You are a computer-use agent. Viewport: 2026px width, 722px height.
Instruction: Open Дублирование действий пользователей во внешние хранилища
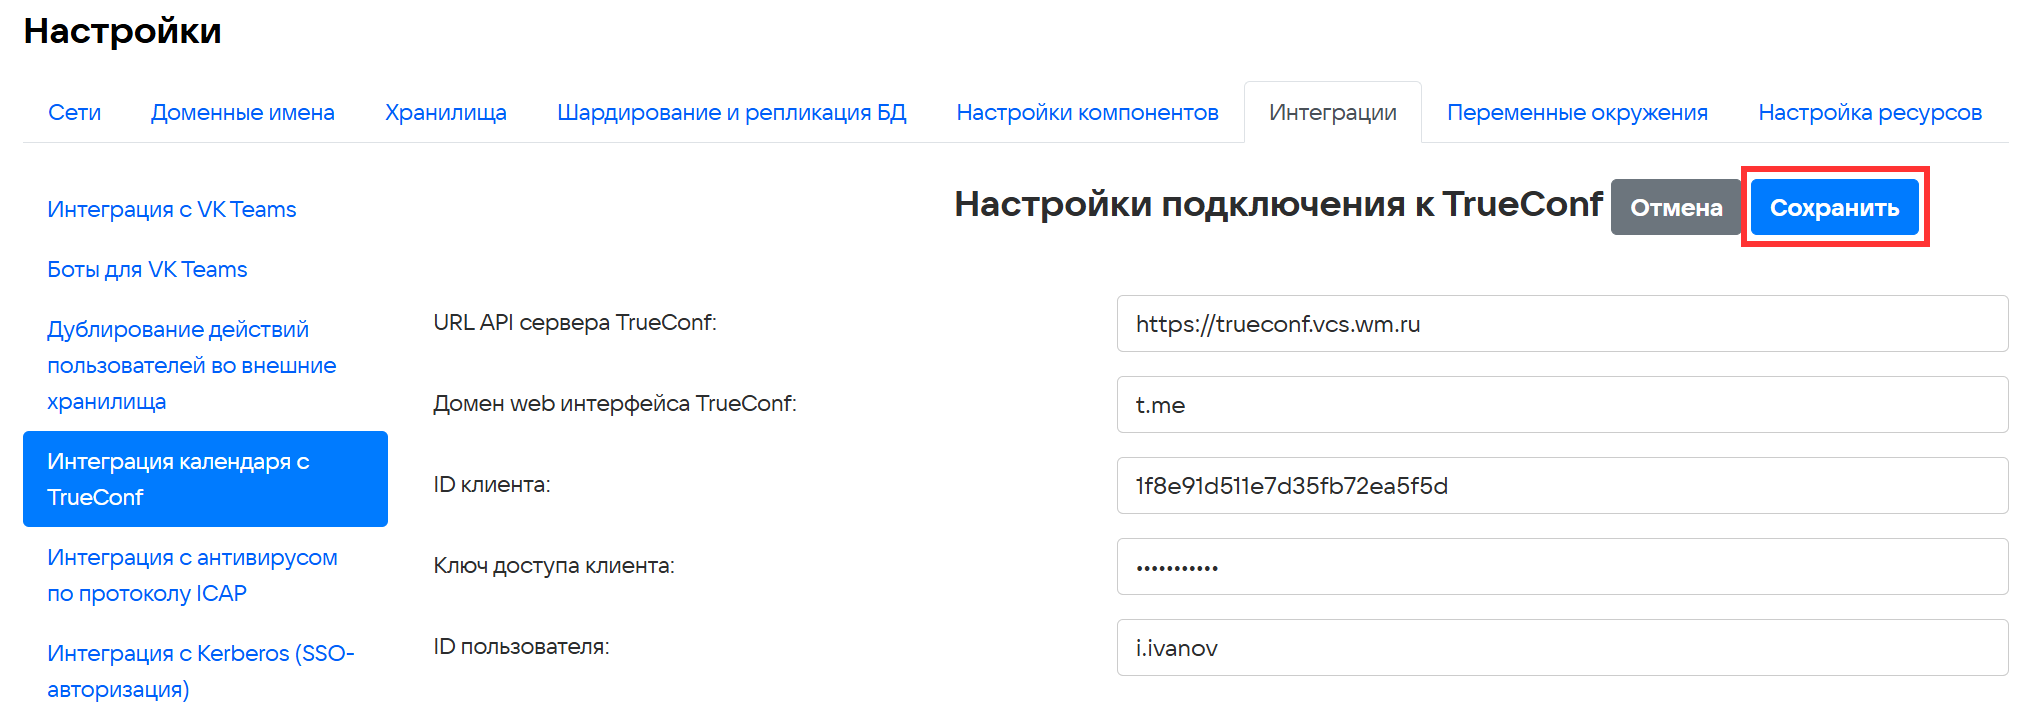191,366
